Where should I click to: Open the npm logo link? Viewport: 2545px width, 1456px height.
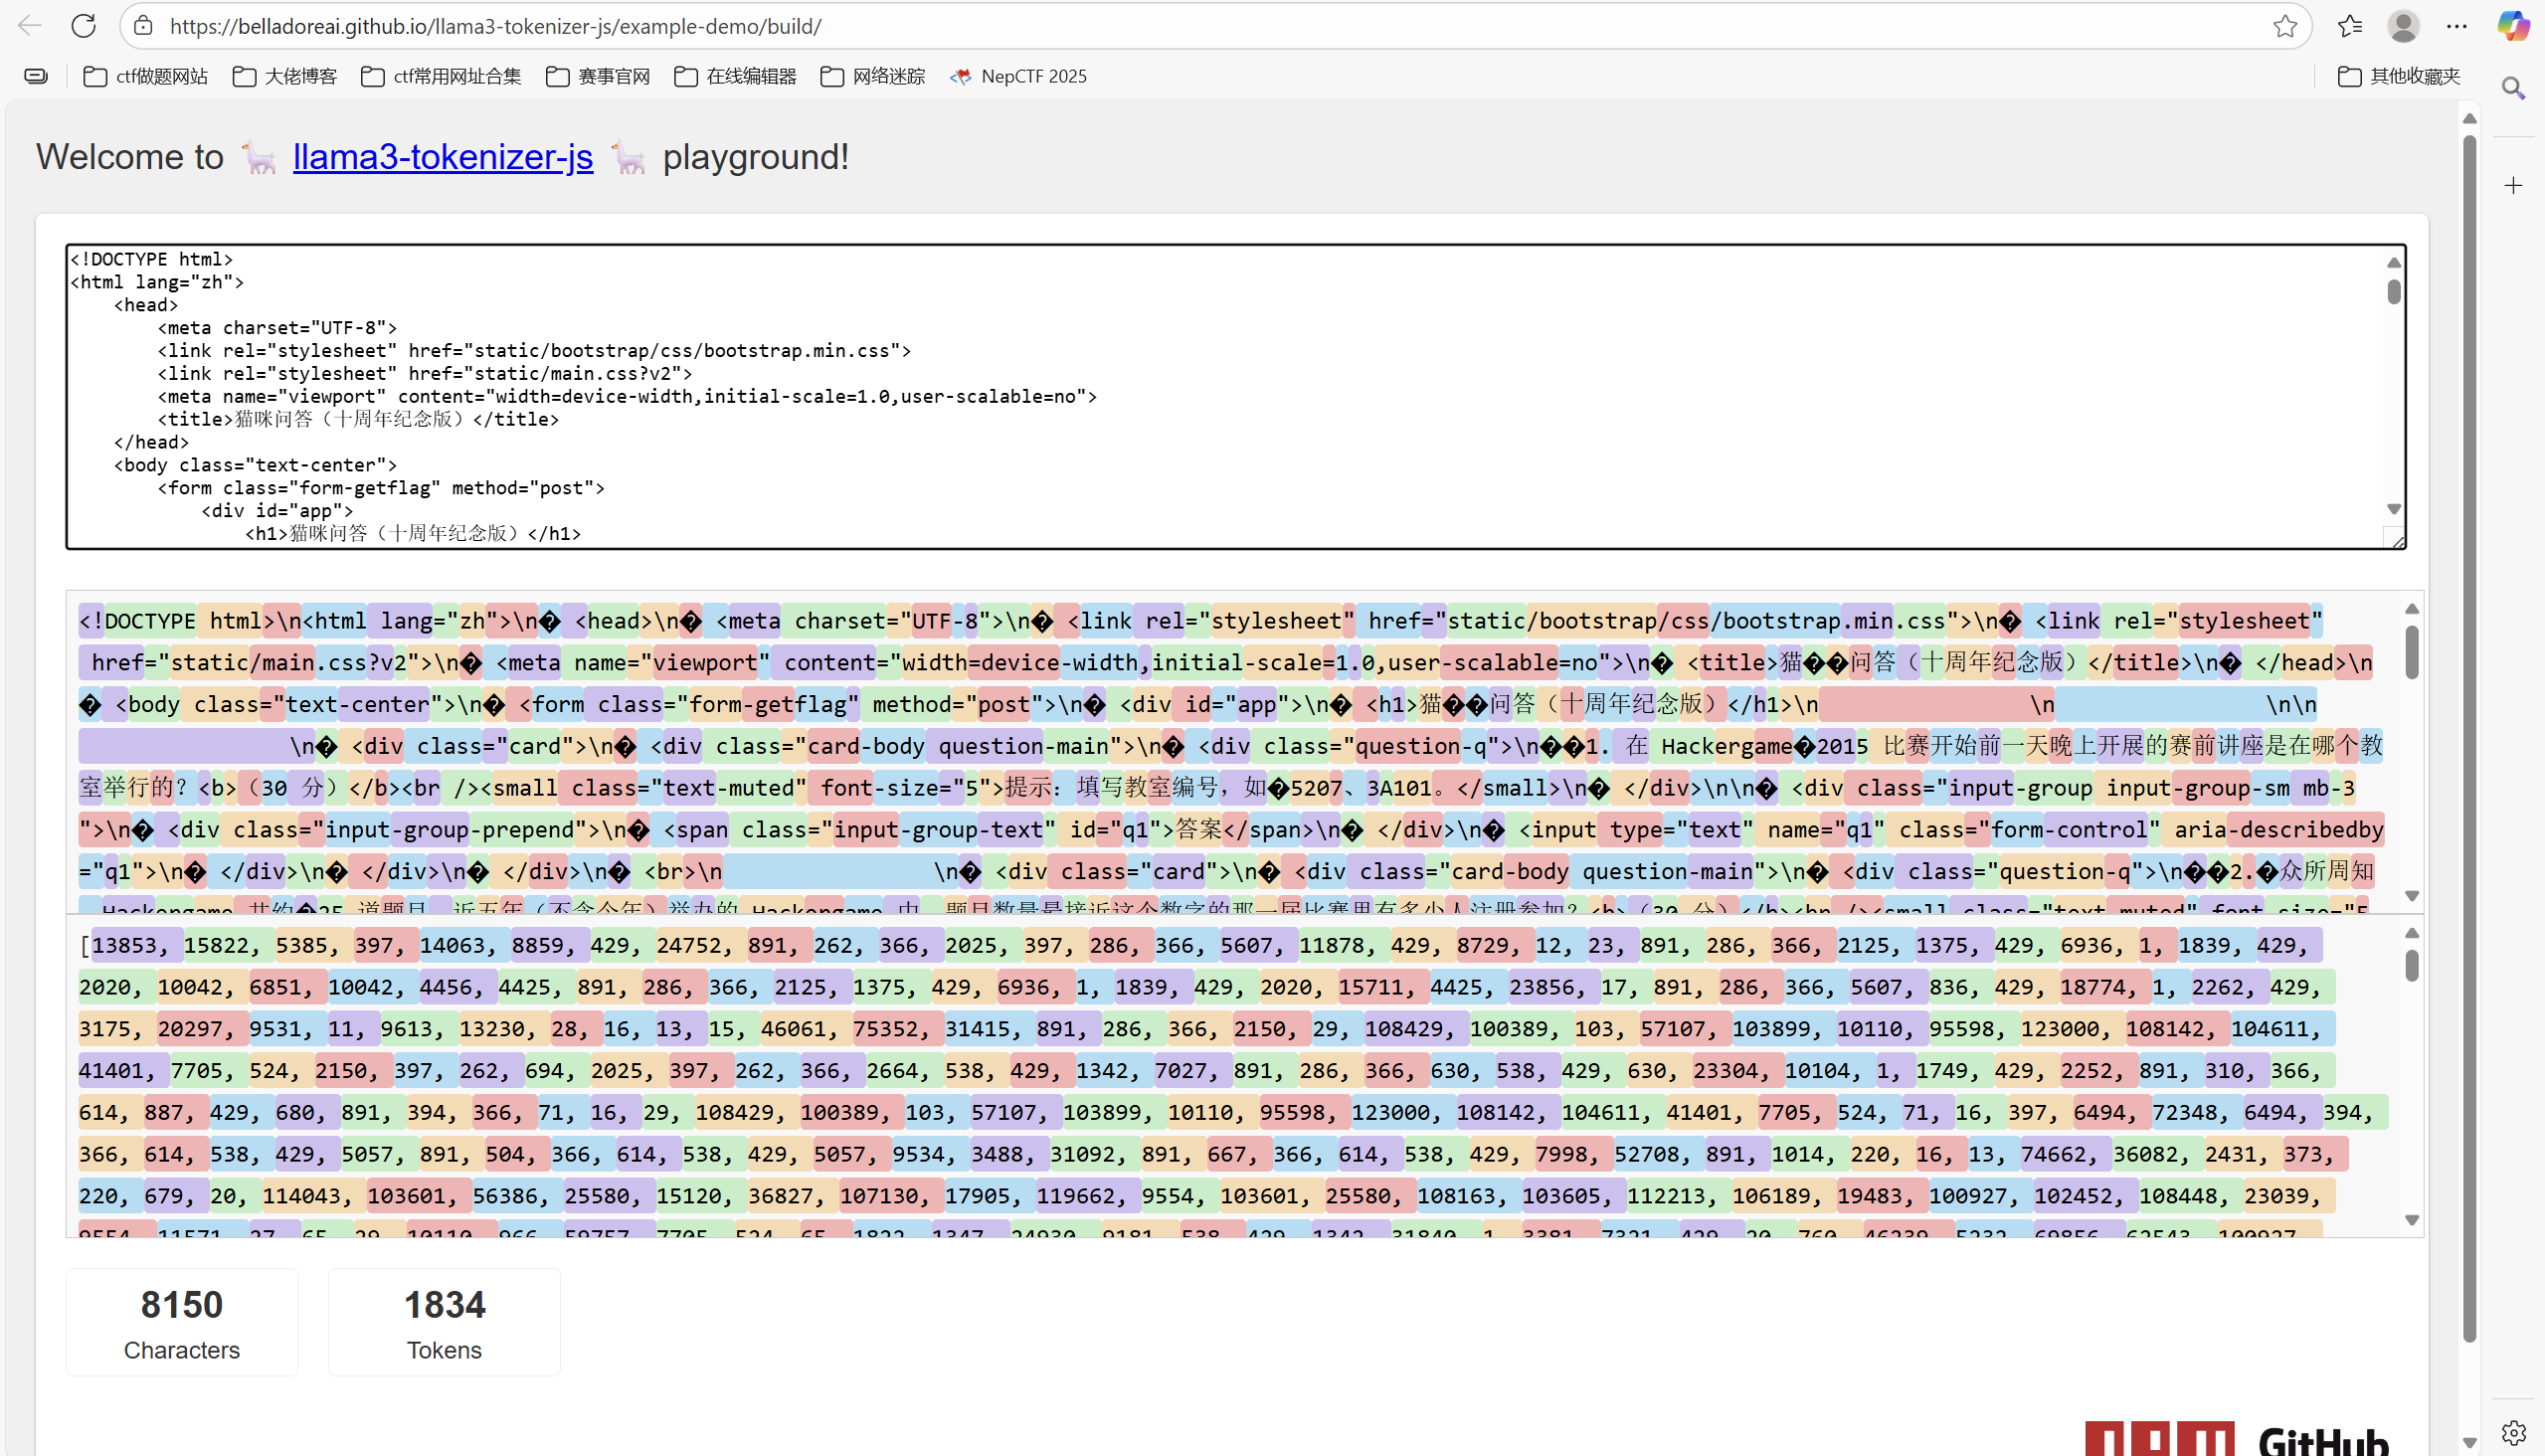point(2160,1438)
